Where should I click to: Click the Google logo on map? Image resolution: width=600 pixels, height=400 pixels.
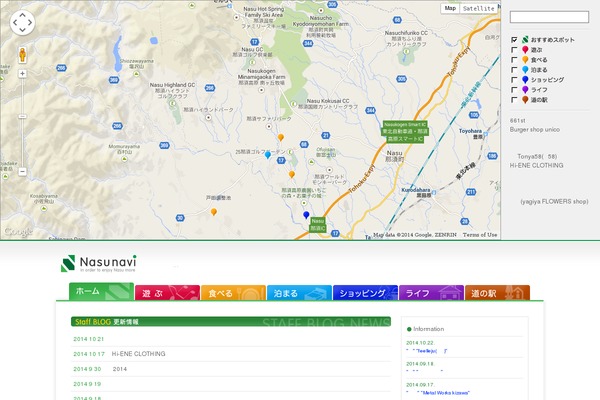click(x=18, y=232)
